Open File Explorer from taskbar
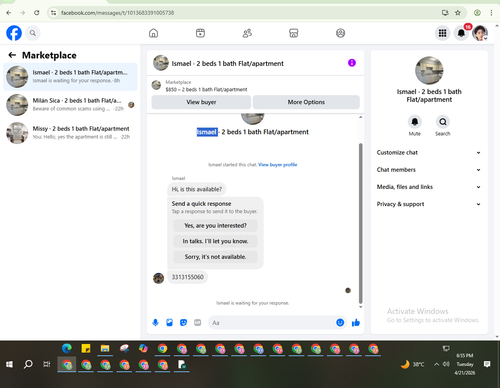This screenshot has height=388, width=500. pos(105,348)
